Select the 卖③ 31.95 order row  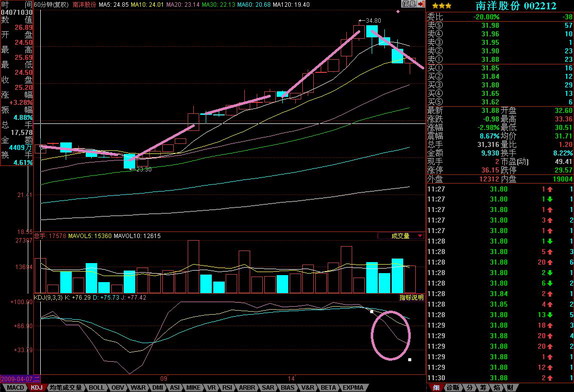click(x=500, y=42)
